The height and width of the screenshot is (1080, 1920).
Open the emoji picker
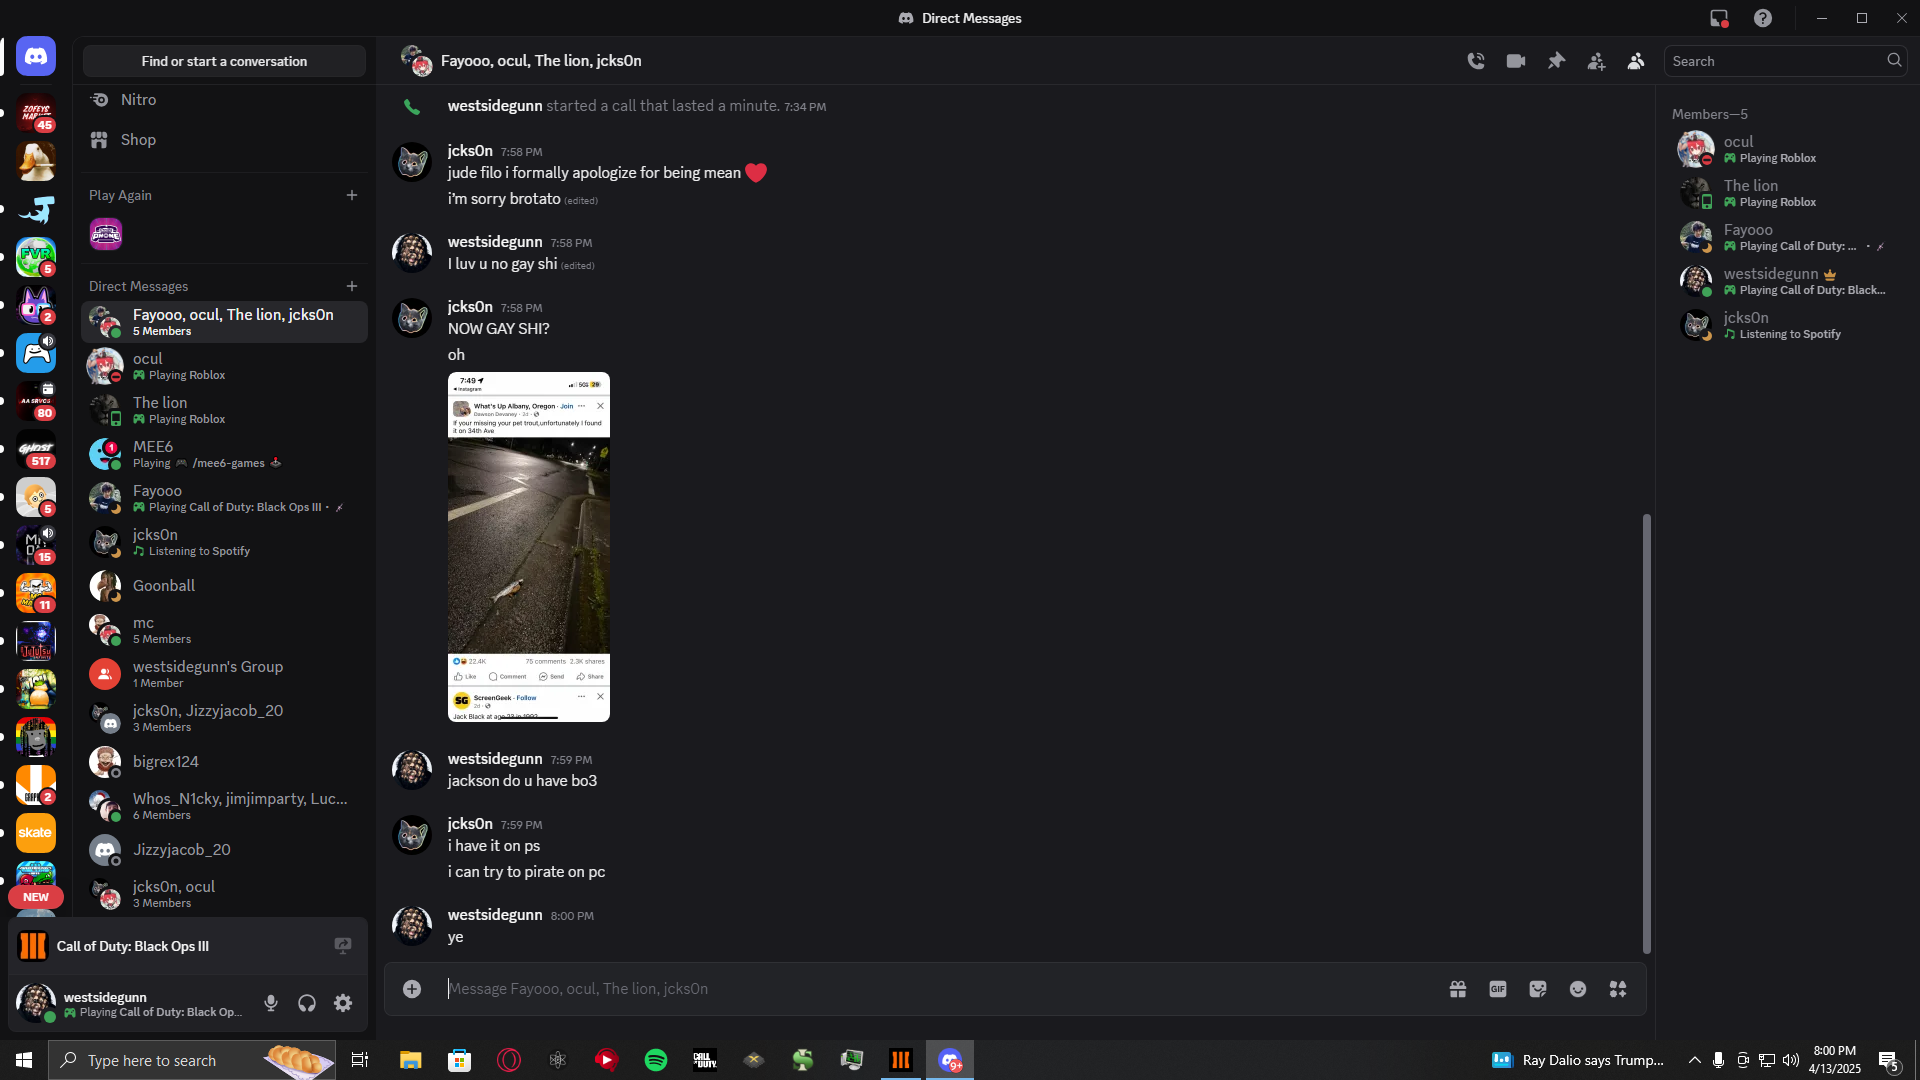pyautogui.click(x=1578, y=989)
